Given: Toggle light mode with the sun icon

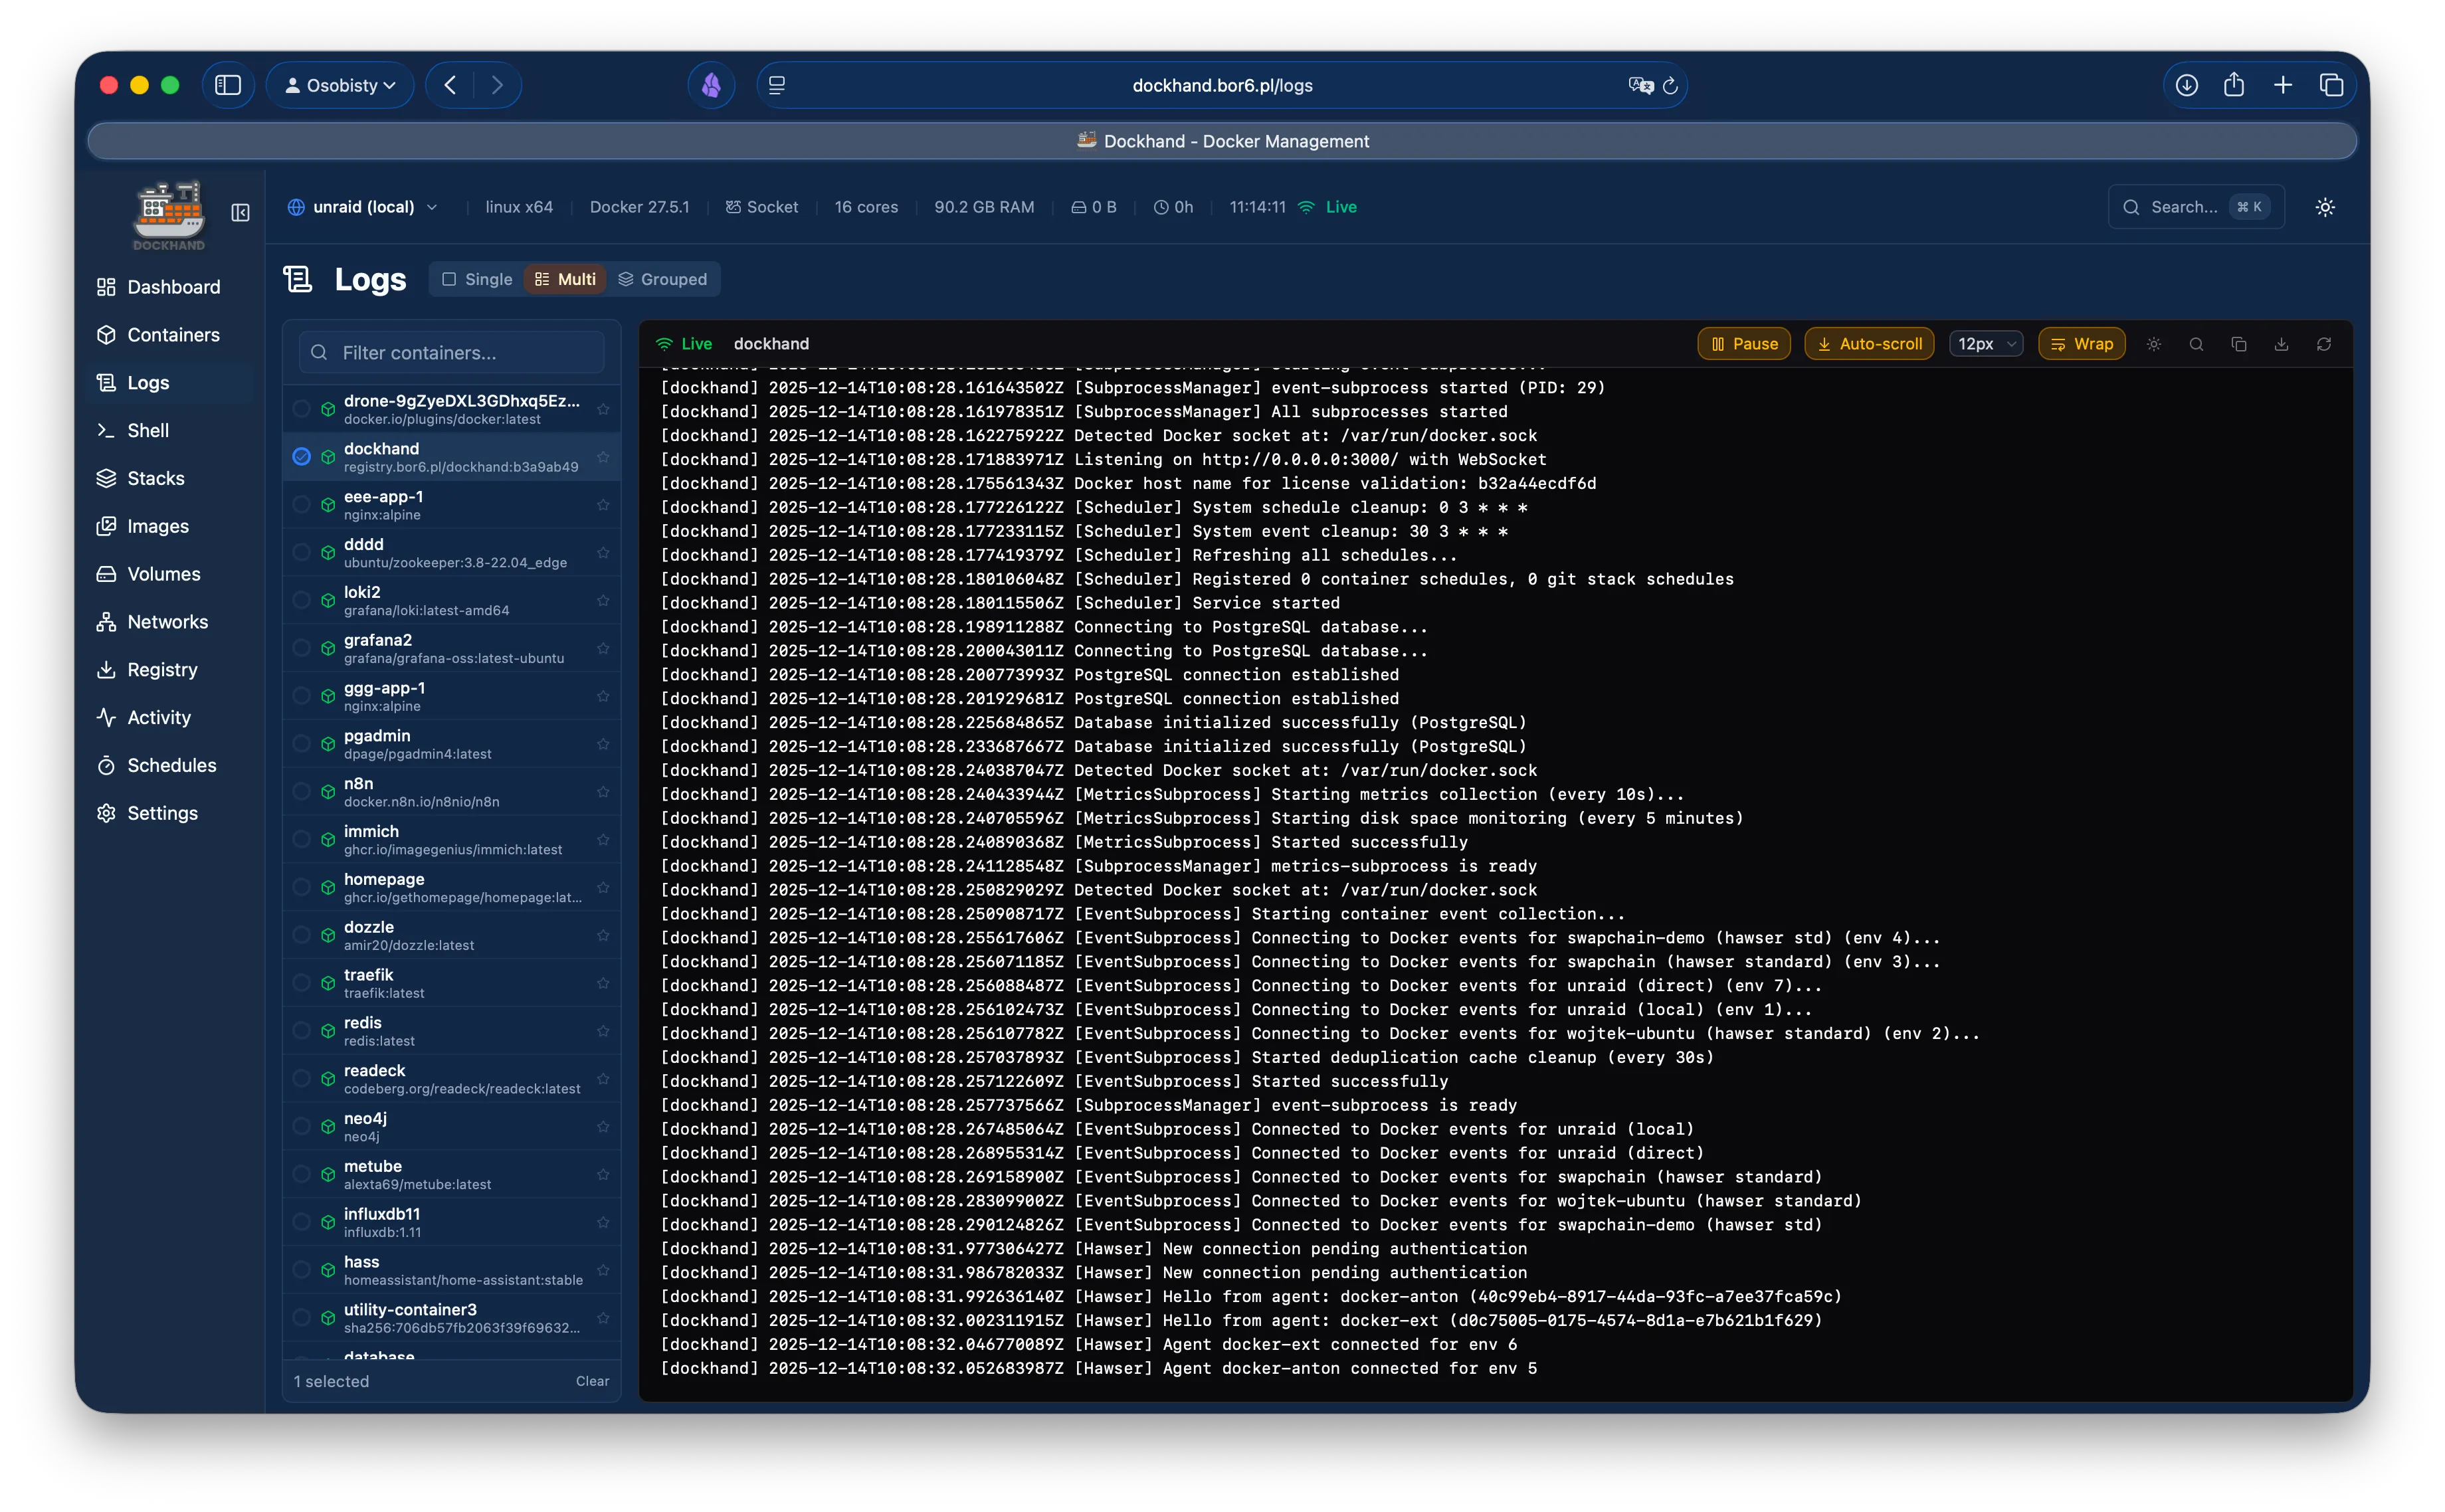Looking at the screenshot, I should [x=2155, y=343].
